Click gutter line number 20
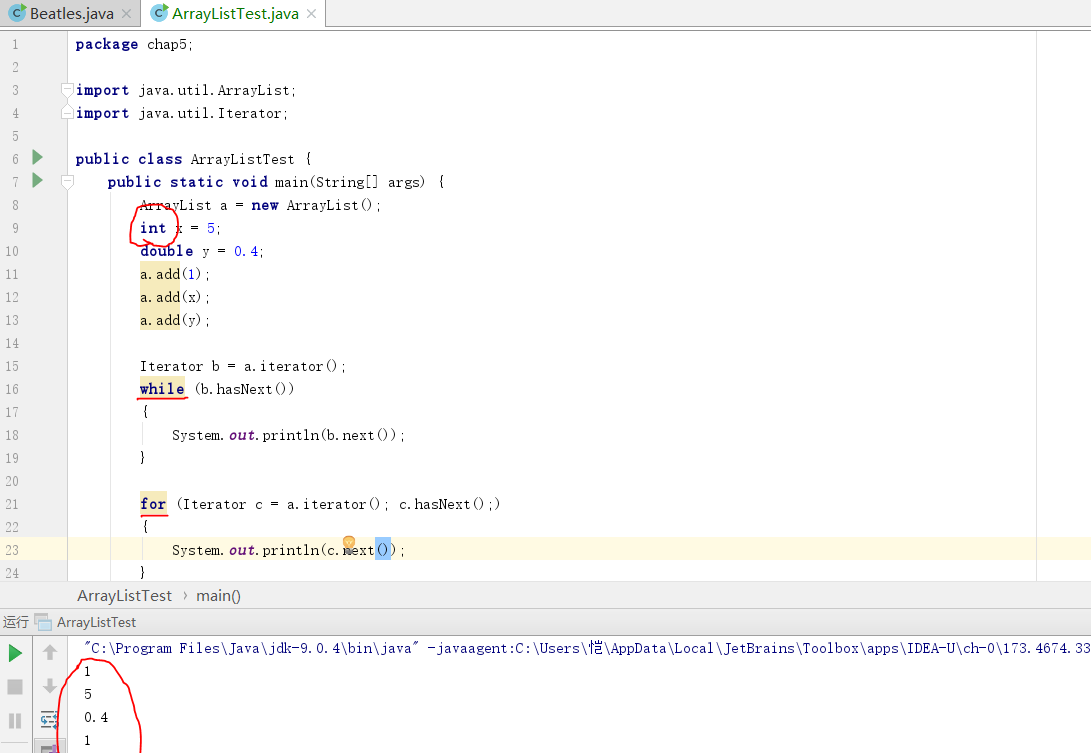 click(12, 481)
